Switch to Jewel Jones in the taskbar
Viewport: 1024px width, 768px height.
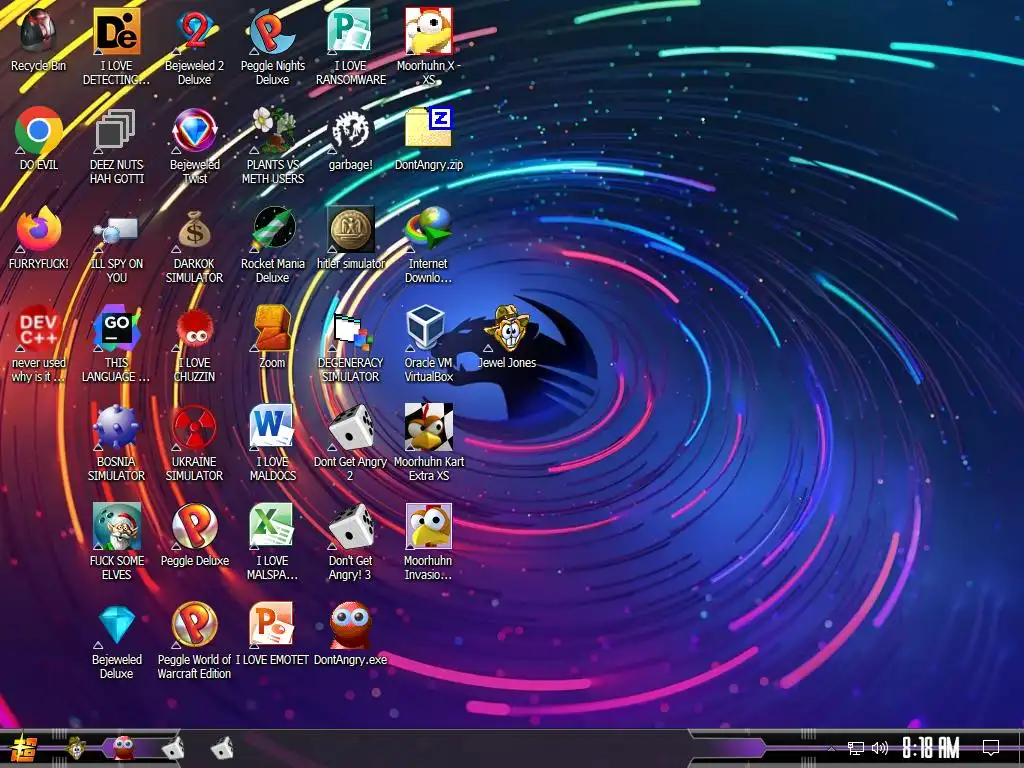76,748
